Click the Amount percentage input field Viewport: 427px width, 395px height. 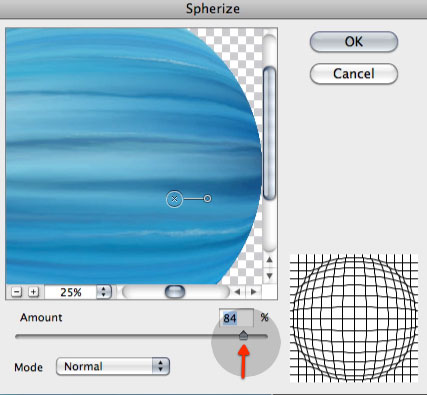pyautogui.click(x=236, y=318)
